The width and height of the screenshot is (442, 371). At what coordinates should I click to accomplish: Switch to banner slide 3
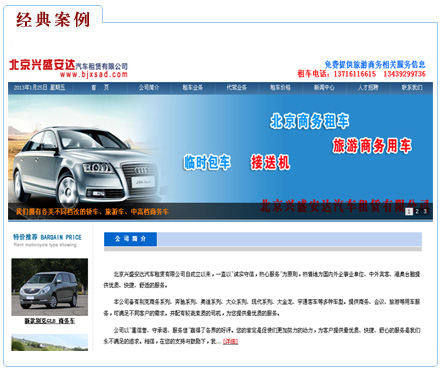(x=425, y=211)
